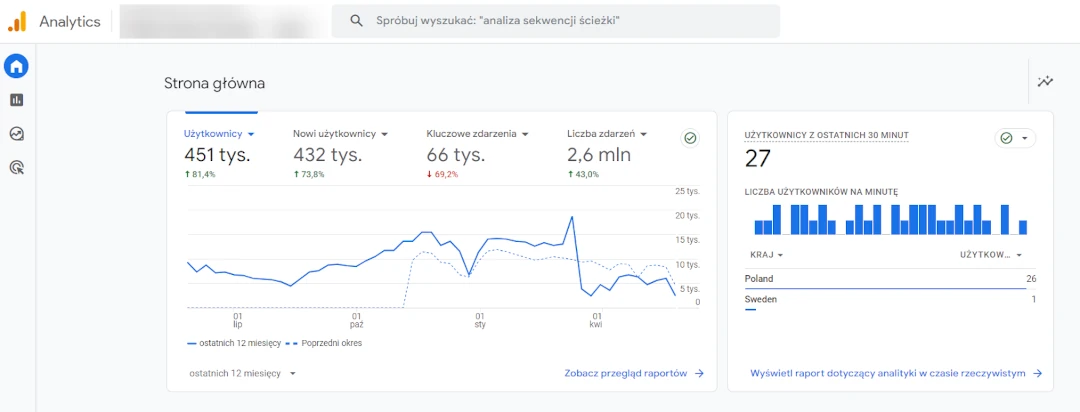
Task: Click the "01 lip" axis label
Action: point(238,320)
